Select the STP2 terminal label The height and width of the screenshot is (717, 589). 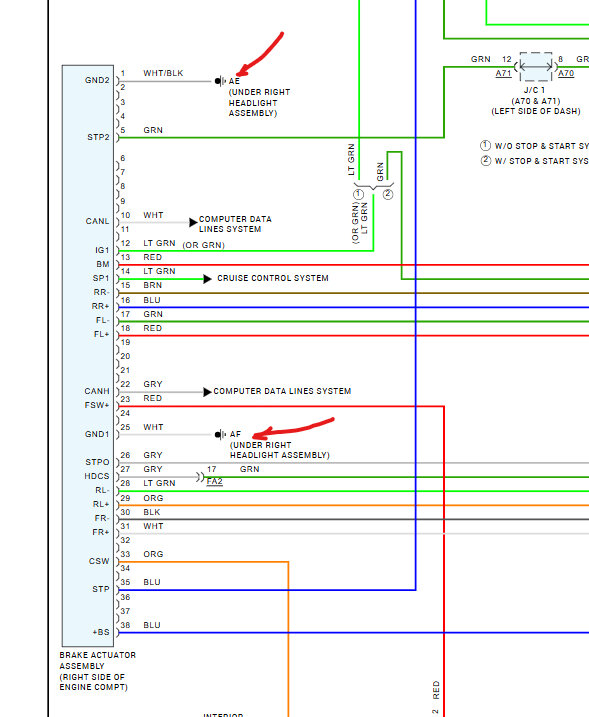(x=98, y=137)
